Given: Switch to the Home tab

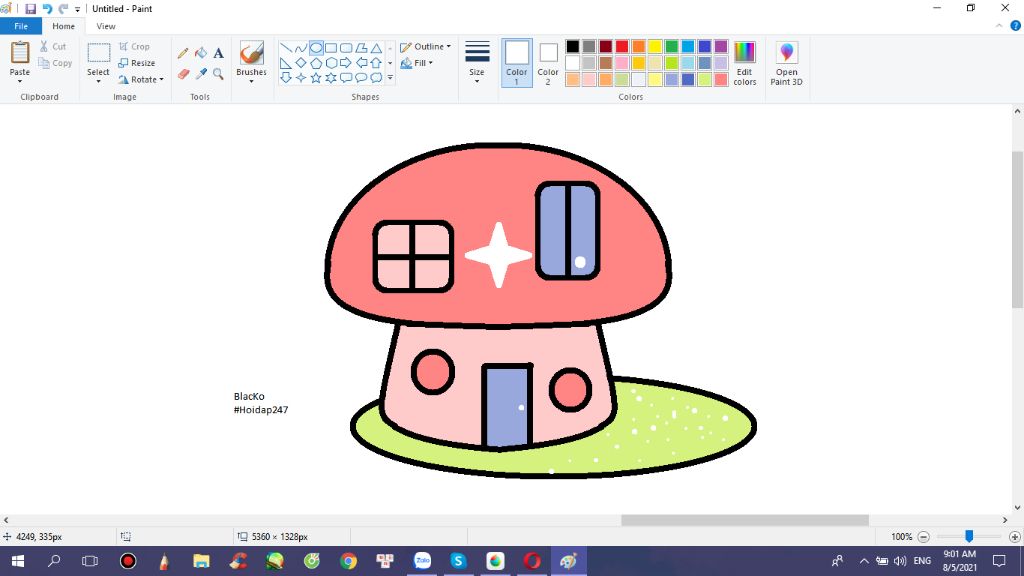Looking at the screenshot, I should tap(63, 26).
